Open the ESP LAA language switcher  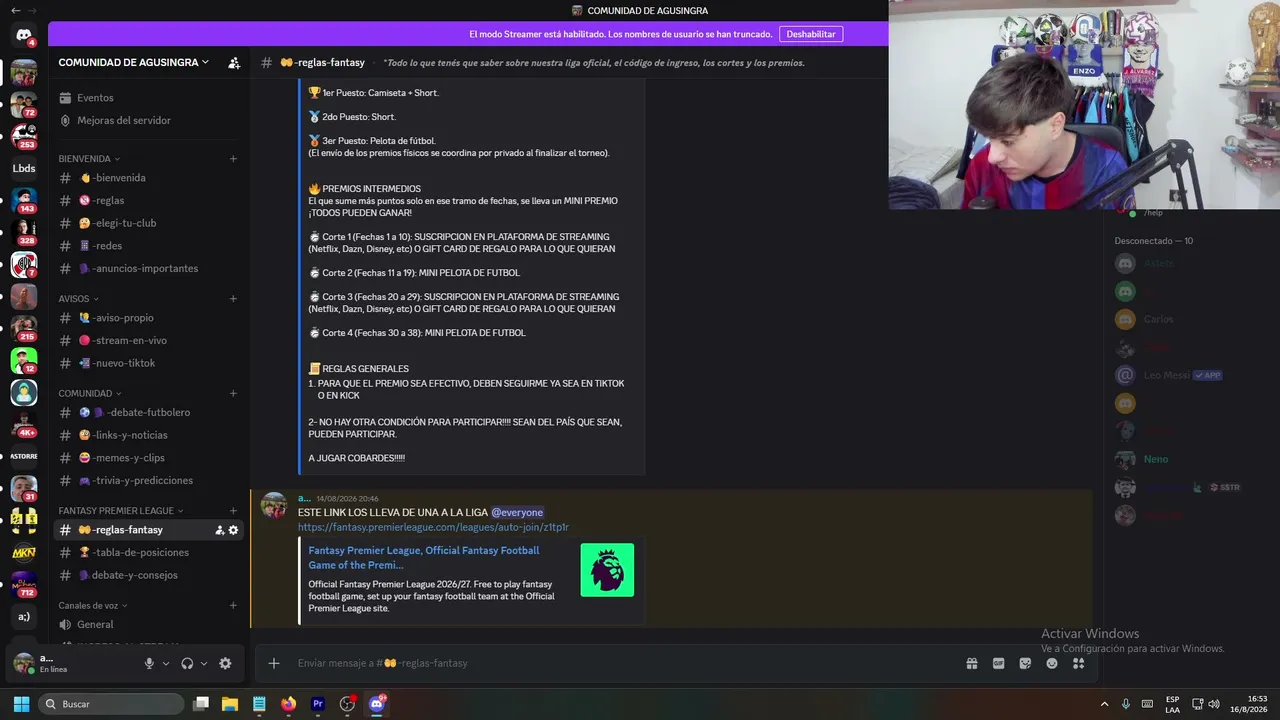pos(1172,704)
